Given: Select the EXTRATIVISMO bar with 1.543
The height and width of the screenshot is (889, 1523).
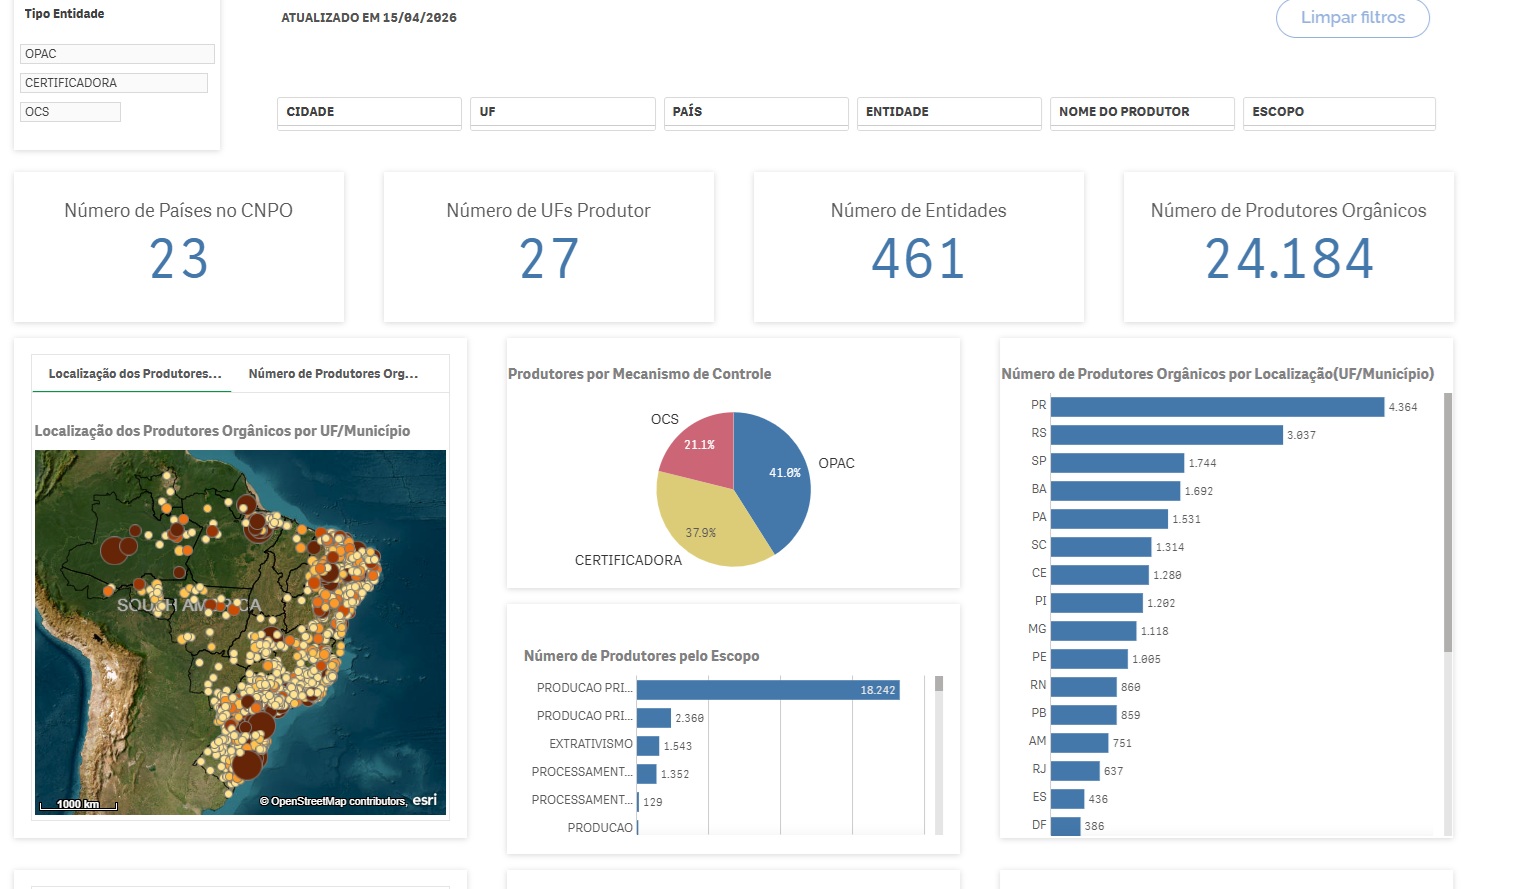Looking at the screenshot, I should (648, 746).
